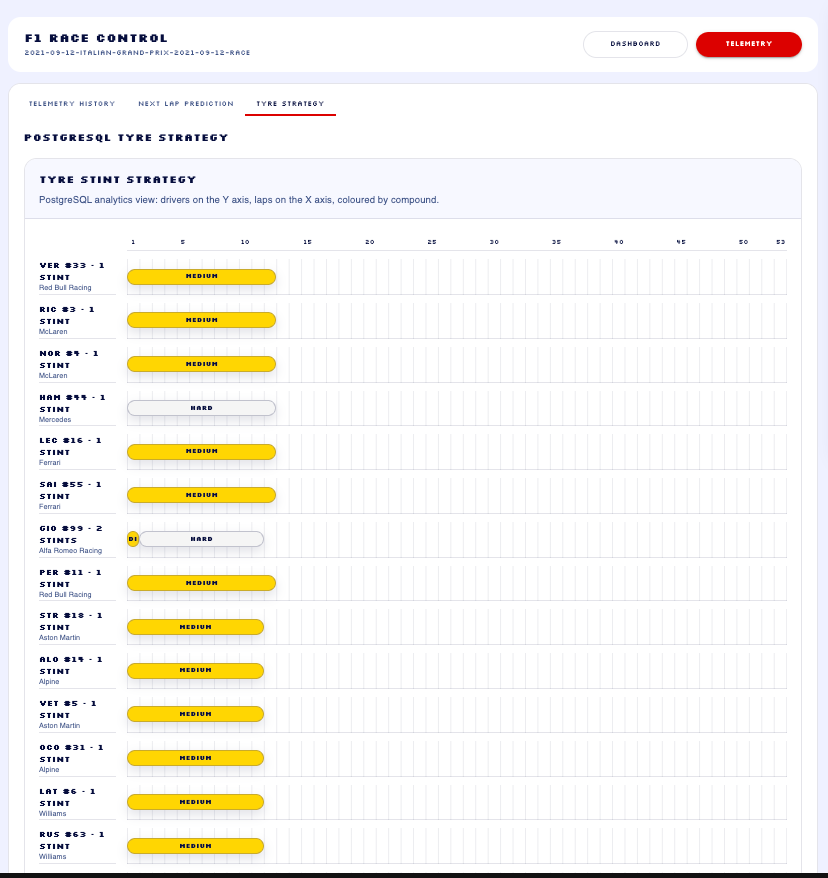Select the "GIO #99 - 2 STINTS" label
828x878 pixels.
tap(71, 535)
